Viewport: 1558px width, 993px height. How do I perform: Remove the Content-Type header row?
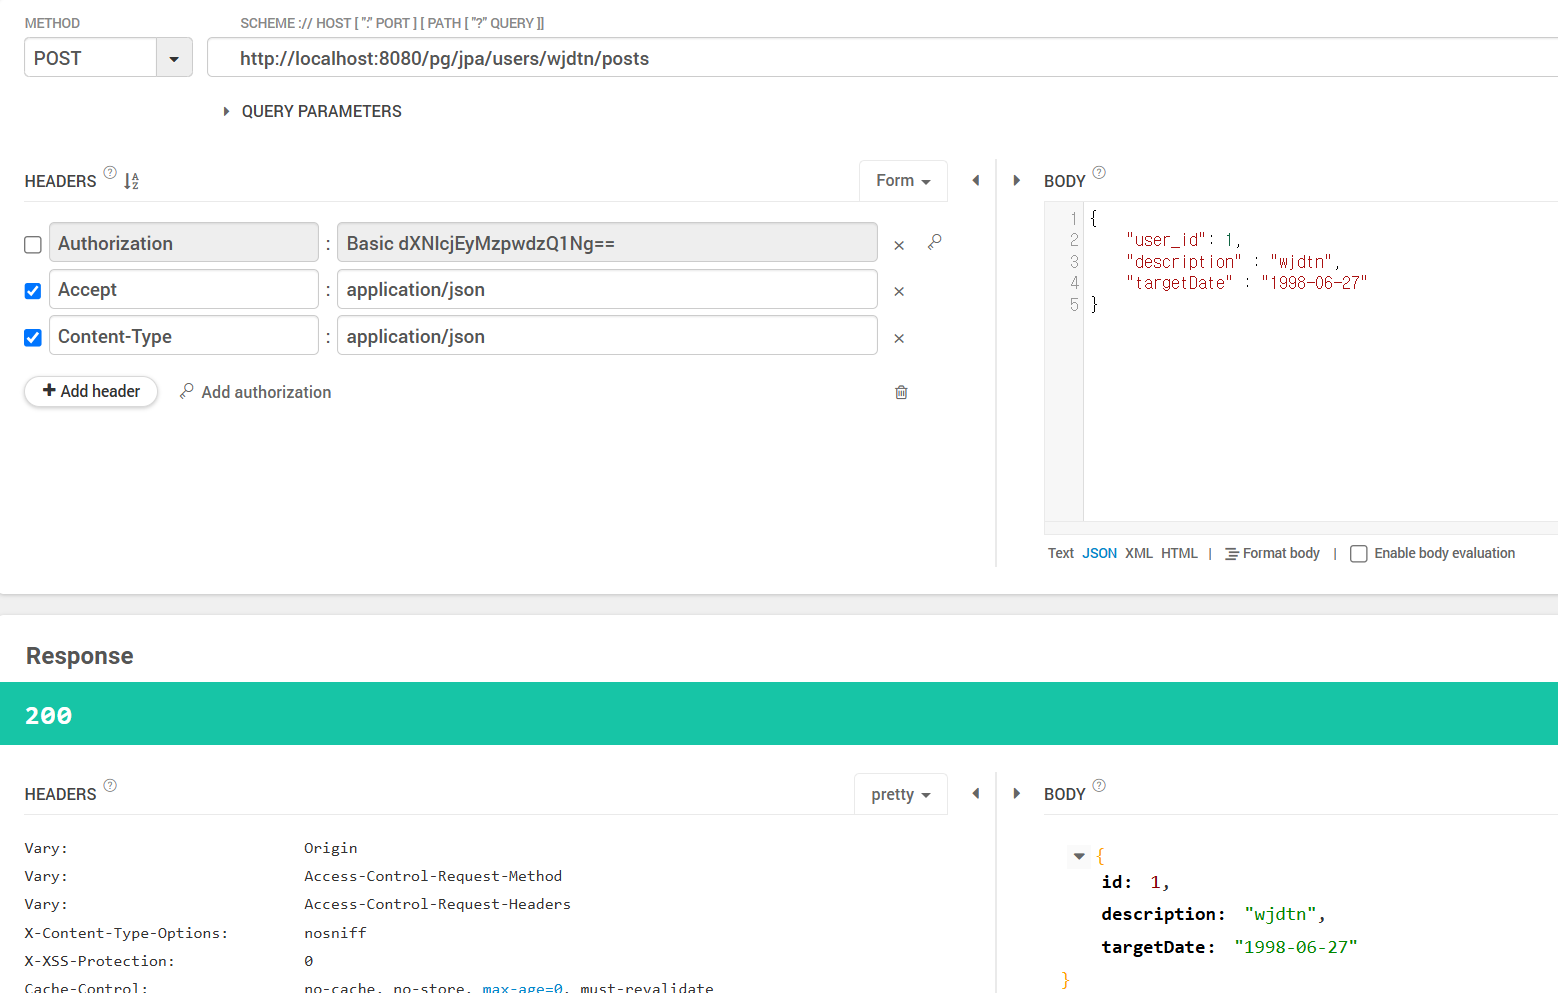(x=899, y=339)
